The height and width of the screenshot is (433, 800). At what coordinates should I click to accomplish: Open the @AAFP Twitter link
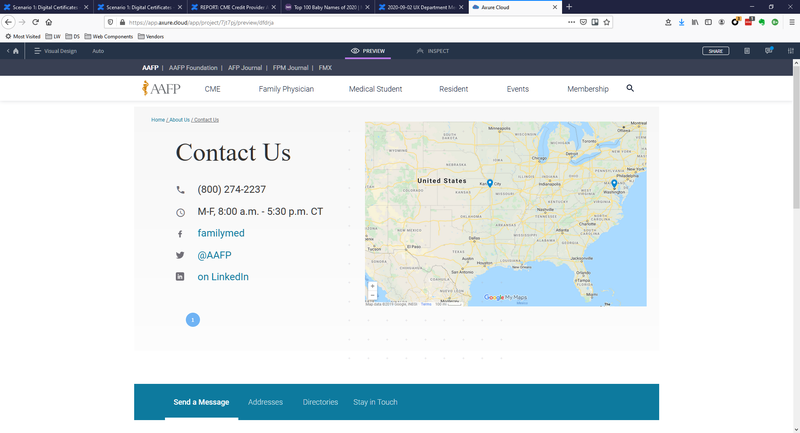(x=214, y=255)
